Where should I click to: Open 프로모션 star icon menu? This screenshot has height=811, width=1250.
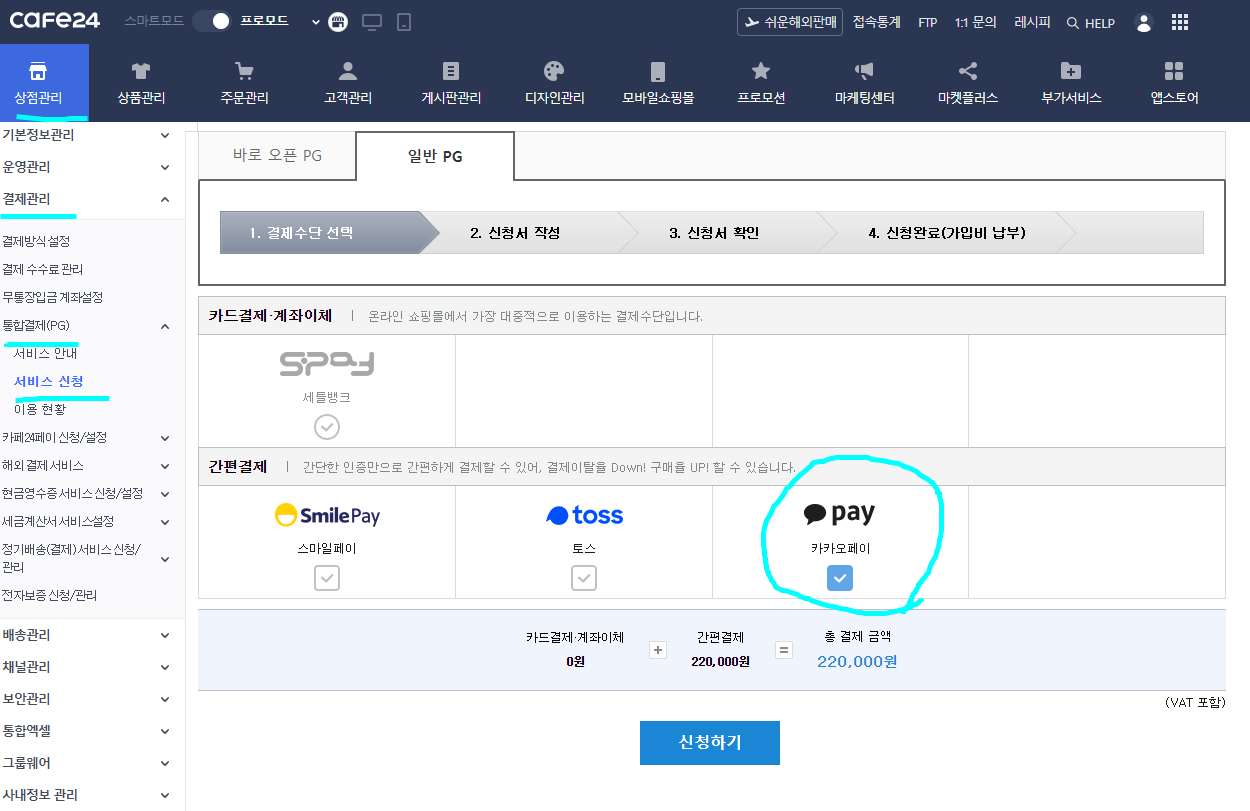click(761, 82)
